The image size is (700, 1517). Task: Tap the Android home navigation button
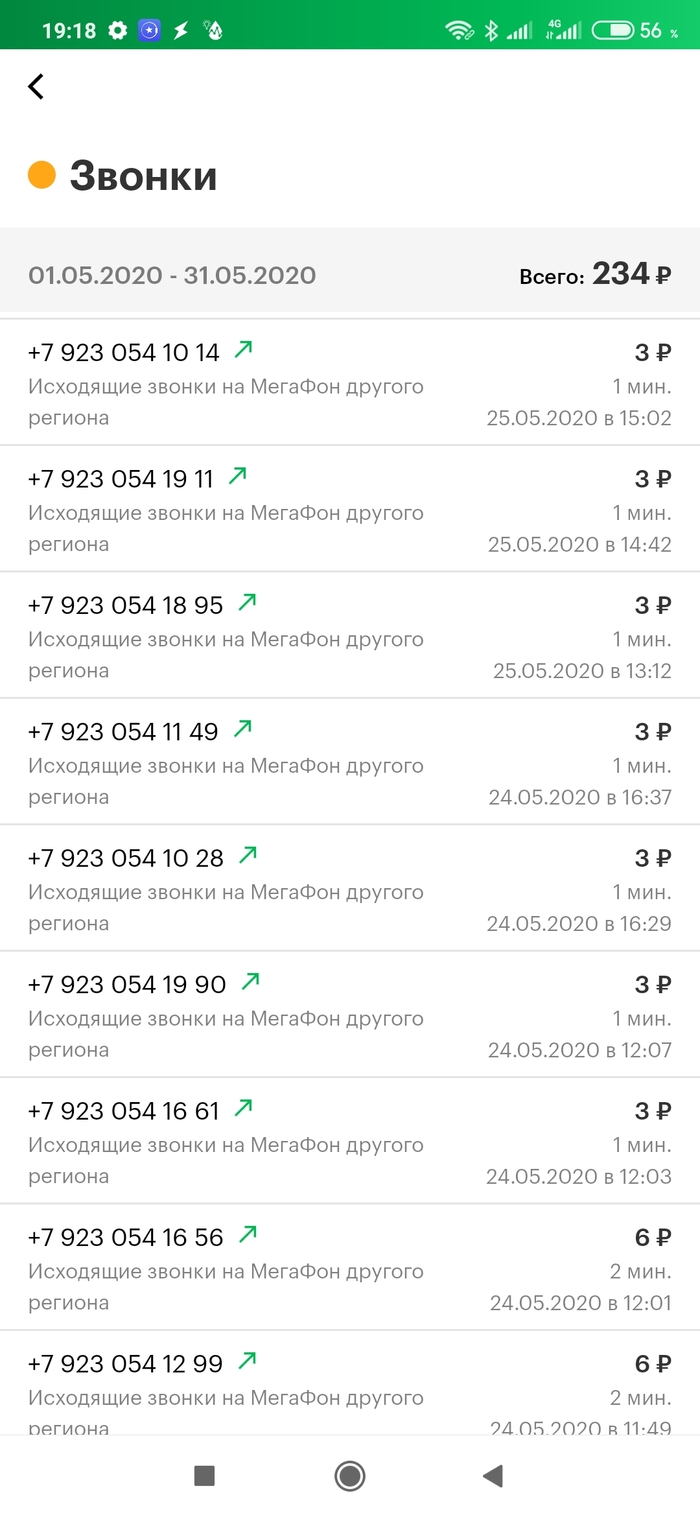[x=350, y=1475]
